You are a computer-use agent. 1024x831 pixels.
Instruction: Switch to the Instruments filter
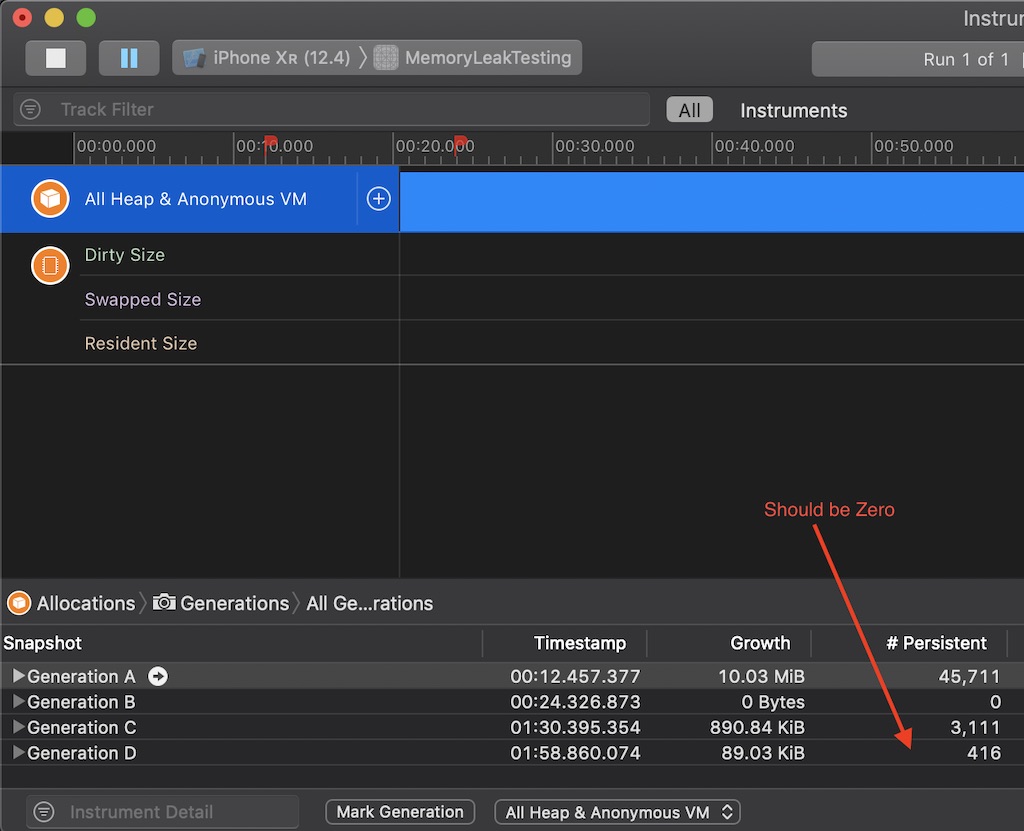pos(793,111)
